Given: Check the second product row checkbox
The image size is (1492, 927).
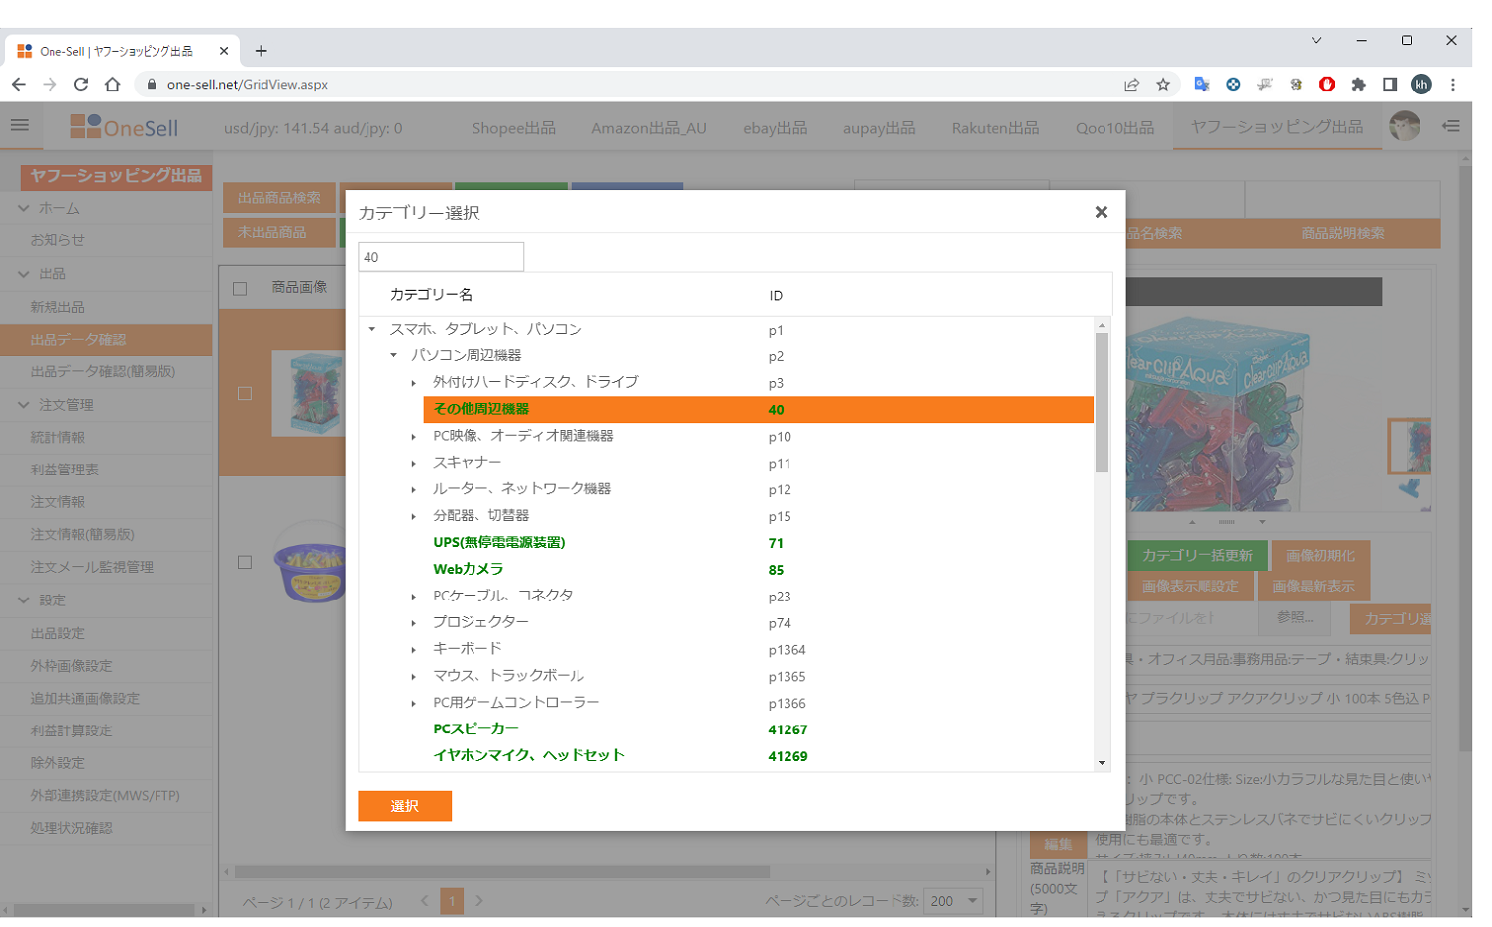Looking at the screenshot, I should [245, 563].
